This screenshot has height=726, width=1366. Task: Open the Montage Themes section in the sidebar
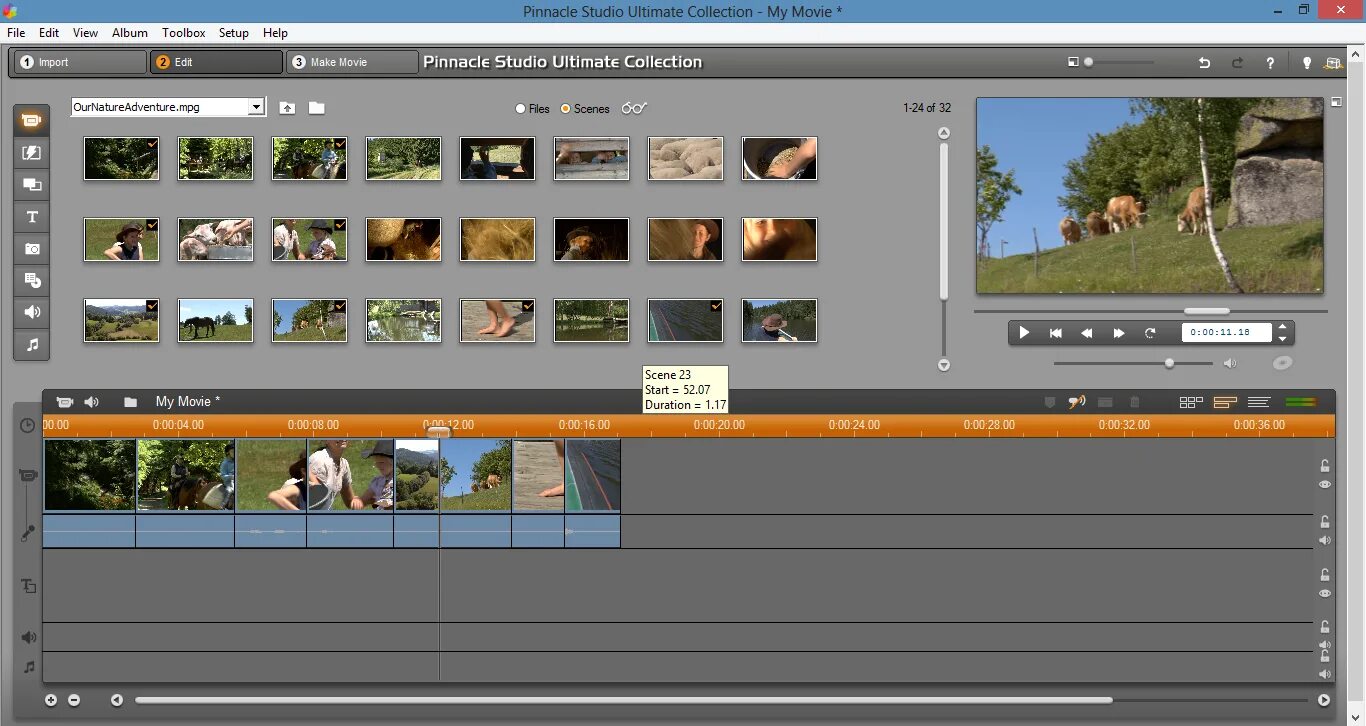pos(31,185)
